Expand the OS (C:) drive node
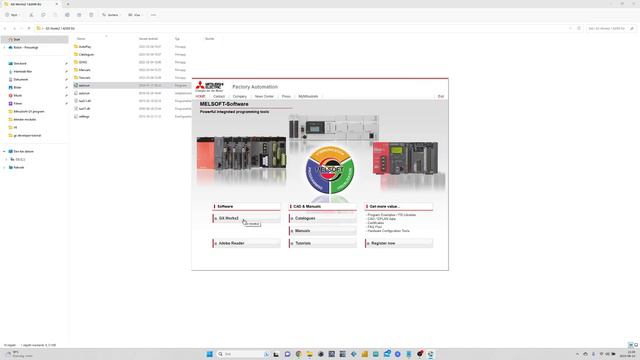Viewport: 640px width, 360px height. (7, 160)
